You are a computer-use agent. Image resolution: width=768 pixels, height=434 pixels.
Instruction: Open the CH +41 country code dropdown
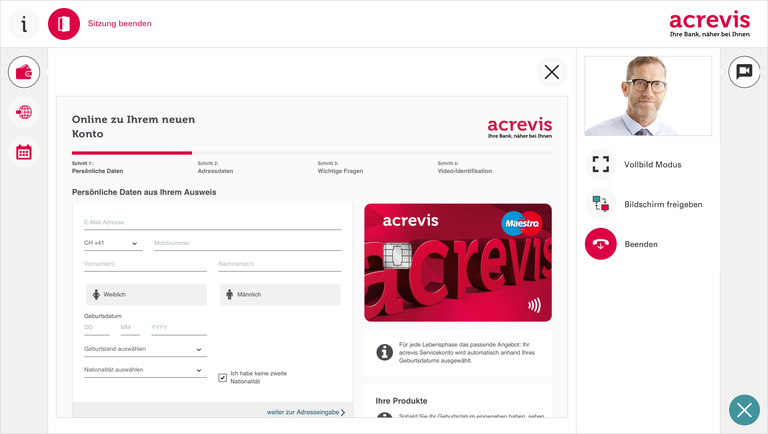coord(113,243)
